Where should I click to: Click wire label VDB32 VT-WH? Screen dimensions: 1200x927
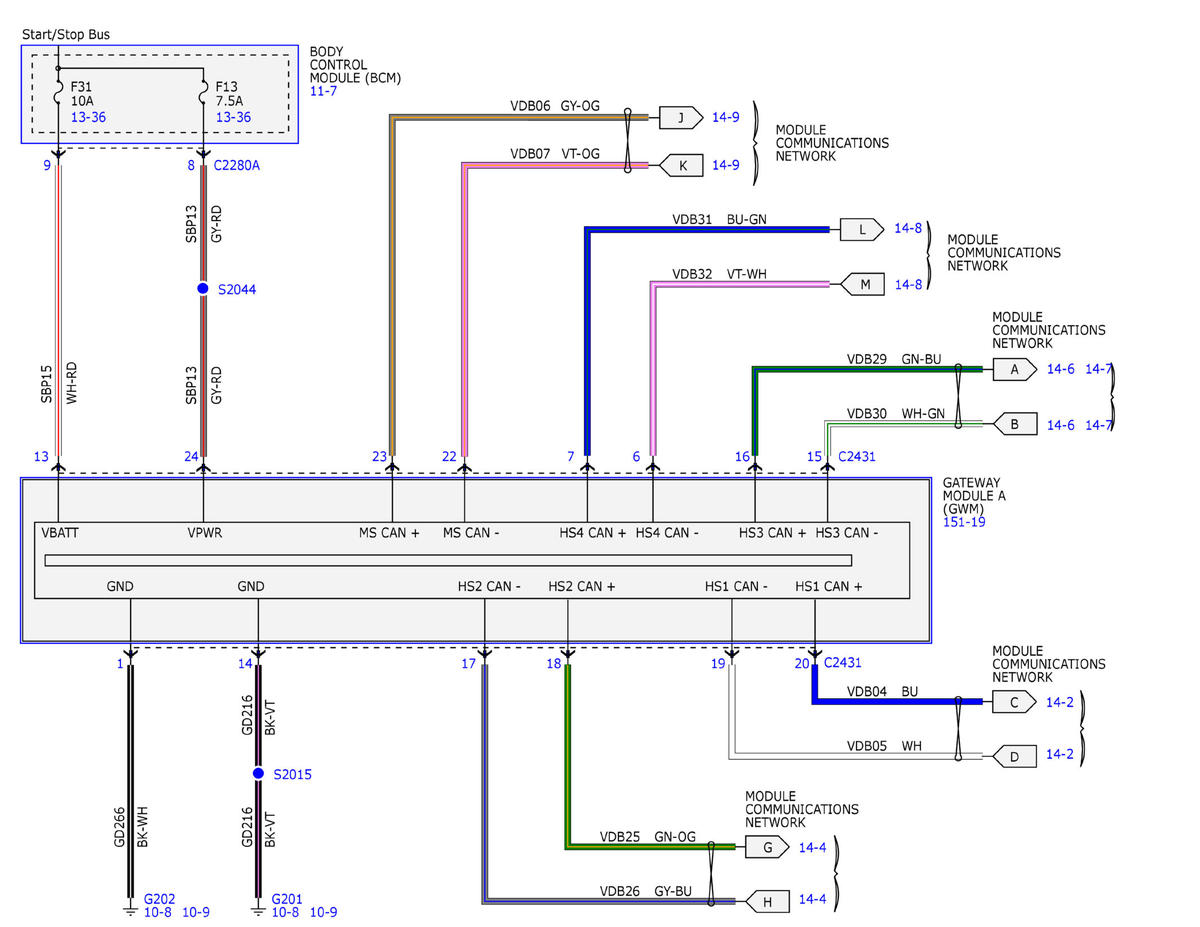[x=720, y=273]
